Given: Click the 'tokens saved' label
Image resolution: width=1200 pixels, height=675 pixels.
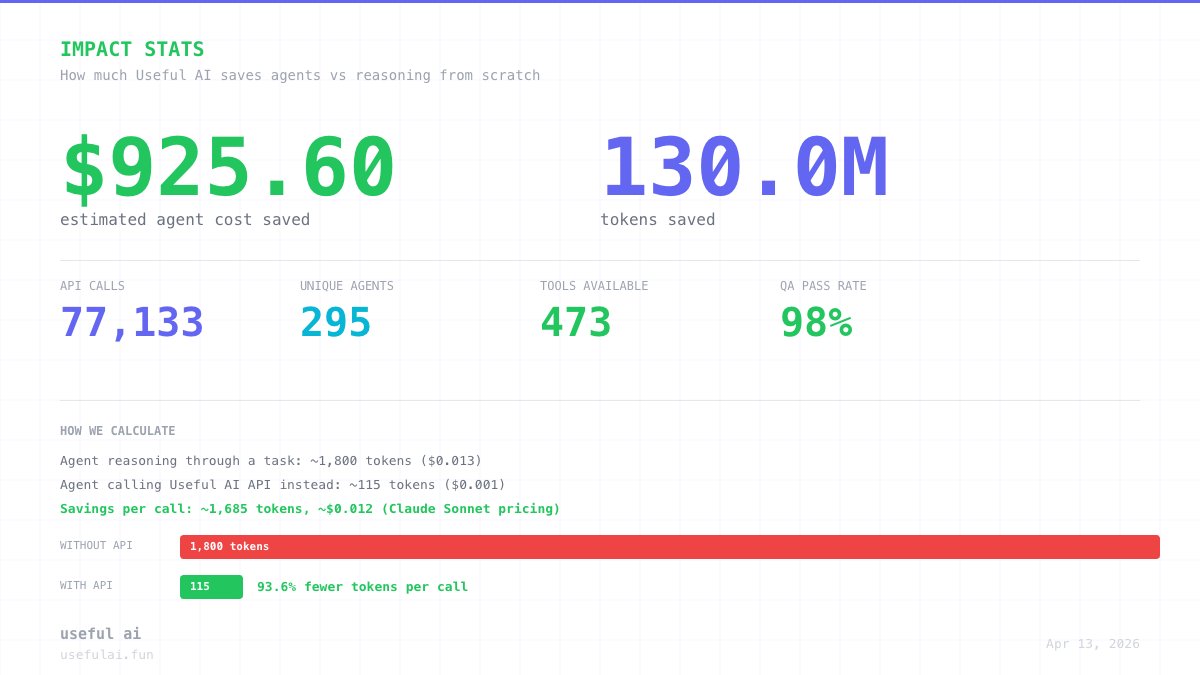Looking at the screenshot, I should 658,219.
